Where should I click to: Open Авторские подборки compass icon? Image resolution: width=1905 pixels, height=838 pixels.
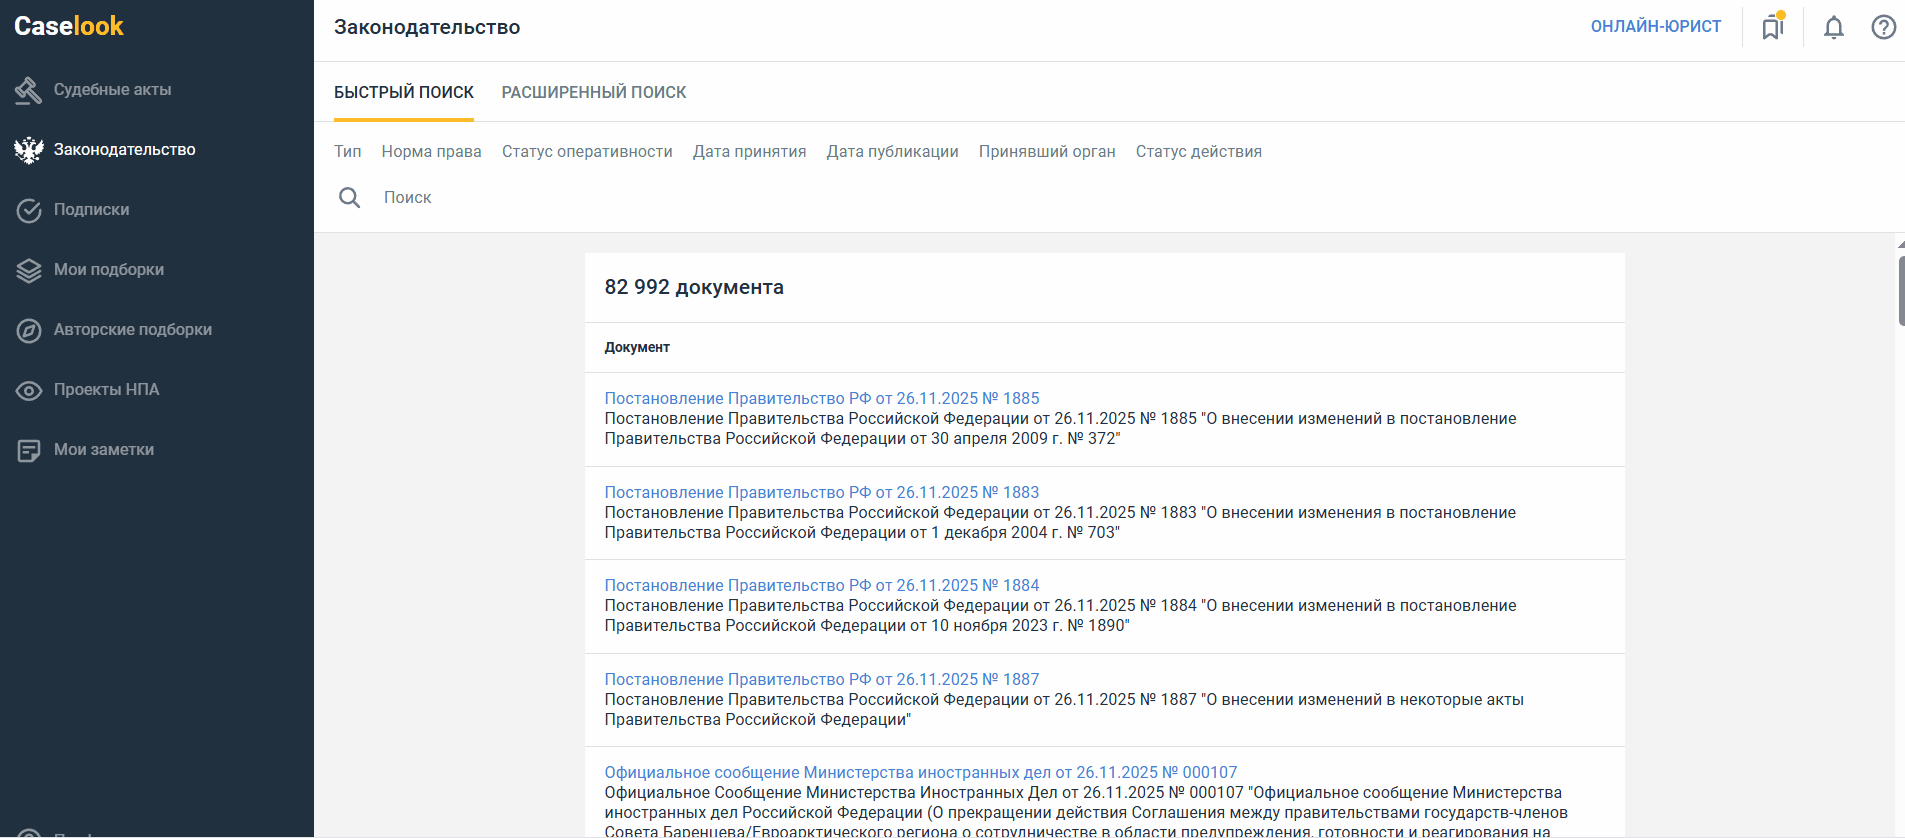(29, 330)
